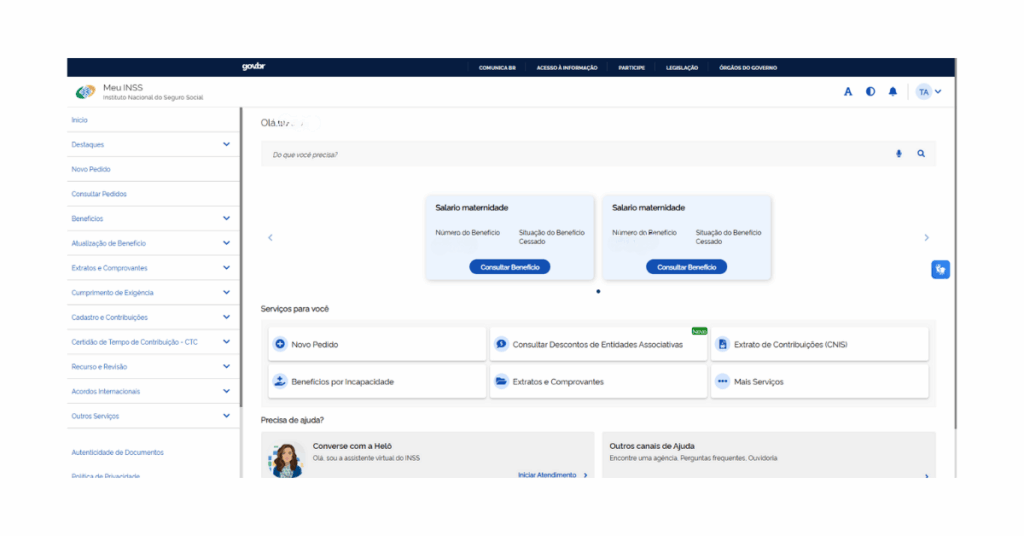Image resolution: width=1024 pixels, height=536 pixels.
Task: Click the microphone voice search icon
Action: (x=898, y=154)
